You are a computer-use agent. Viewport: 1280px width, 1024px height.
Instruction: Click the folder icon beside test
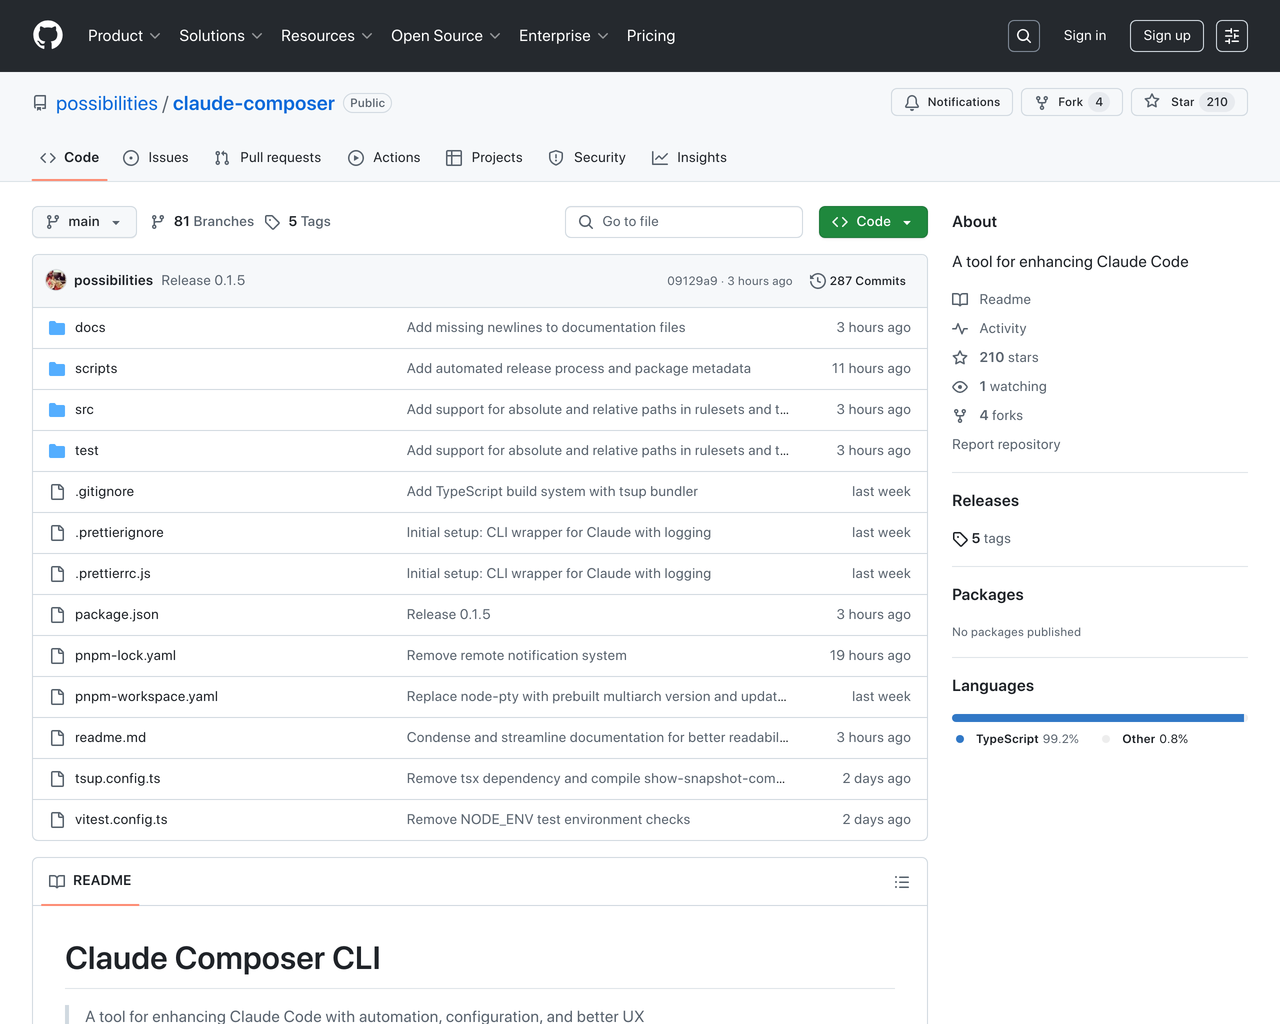click(x=57, y=451)
